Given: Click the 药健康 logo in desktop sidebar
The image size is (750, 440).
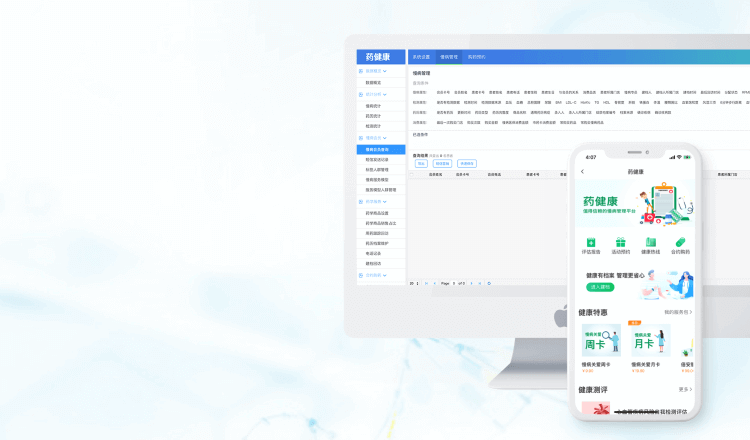Looking at the screenshot, I should tap(381, 57).
